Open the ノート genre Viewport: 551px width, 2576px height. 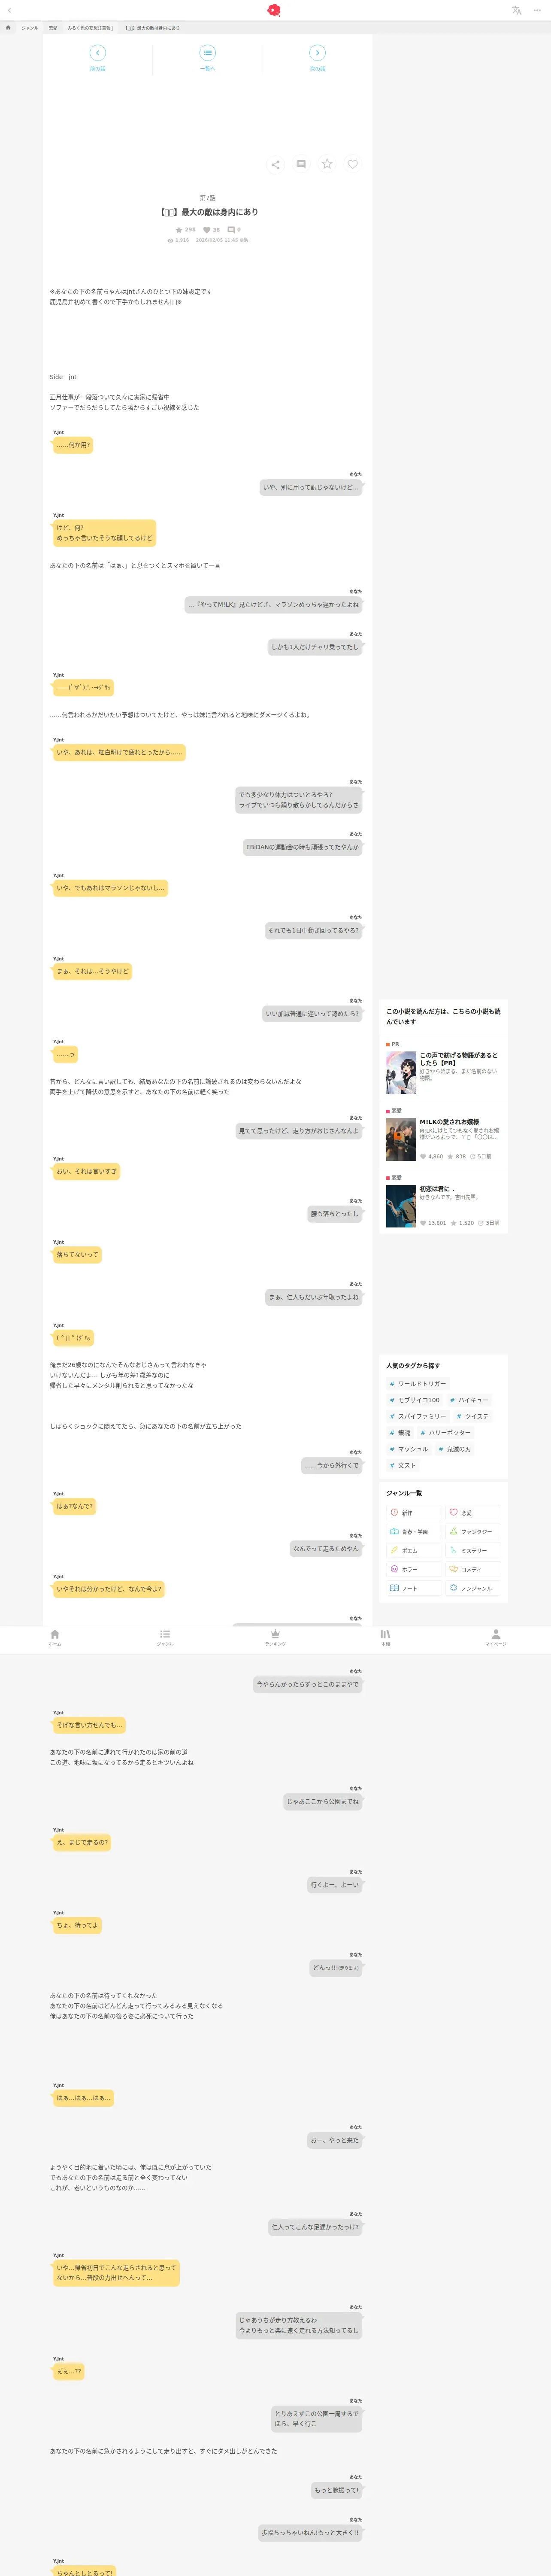[x=414, y=1588]
